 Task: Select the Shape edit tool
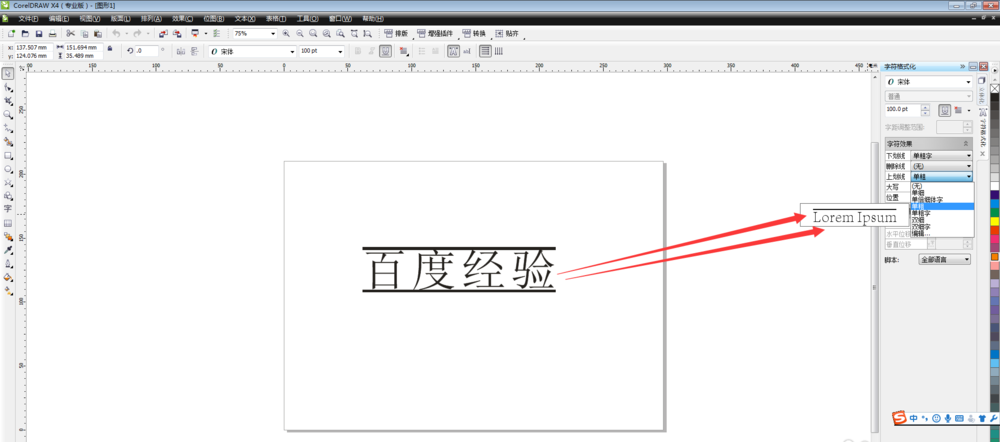click(8, 87)
